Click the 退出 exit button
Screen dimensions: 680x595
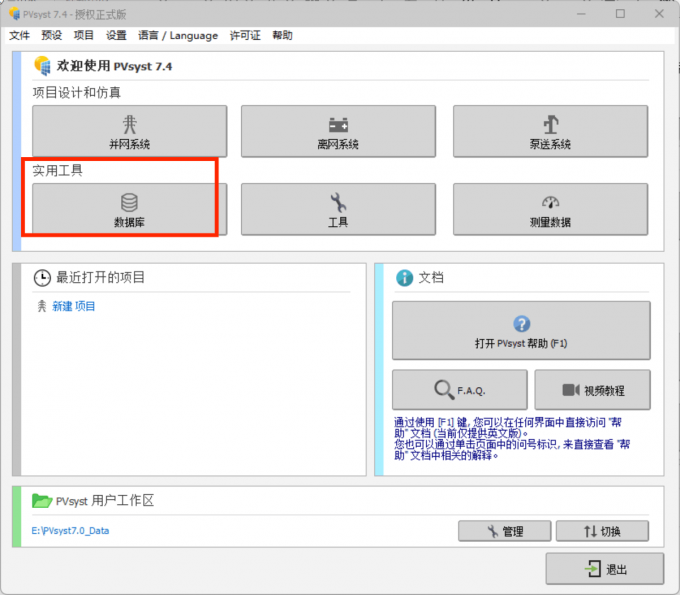click(x=605, y=569)
